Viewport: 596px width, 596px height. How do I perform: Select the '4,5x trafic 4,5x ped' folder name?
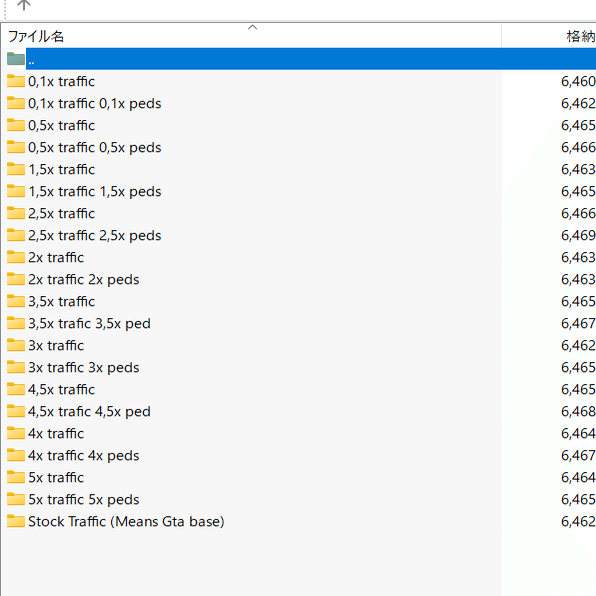tap(89, 412)
